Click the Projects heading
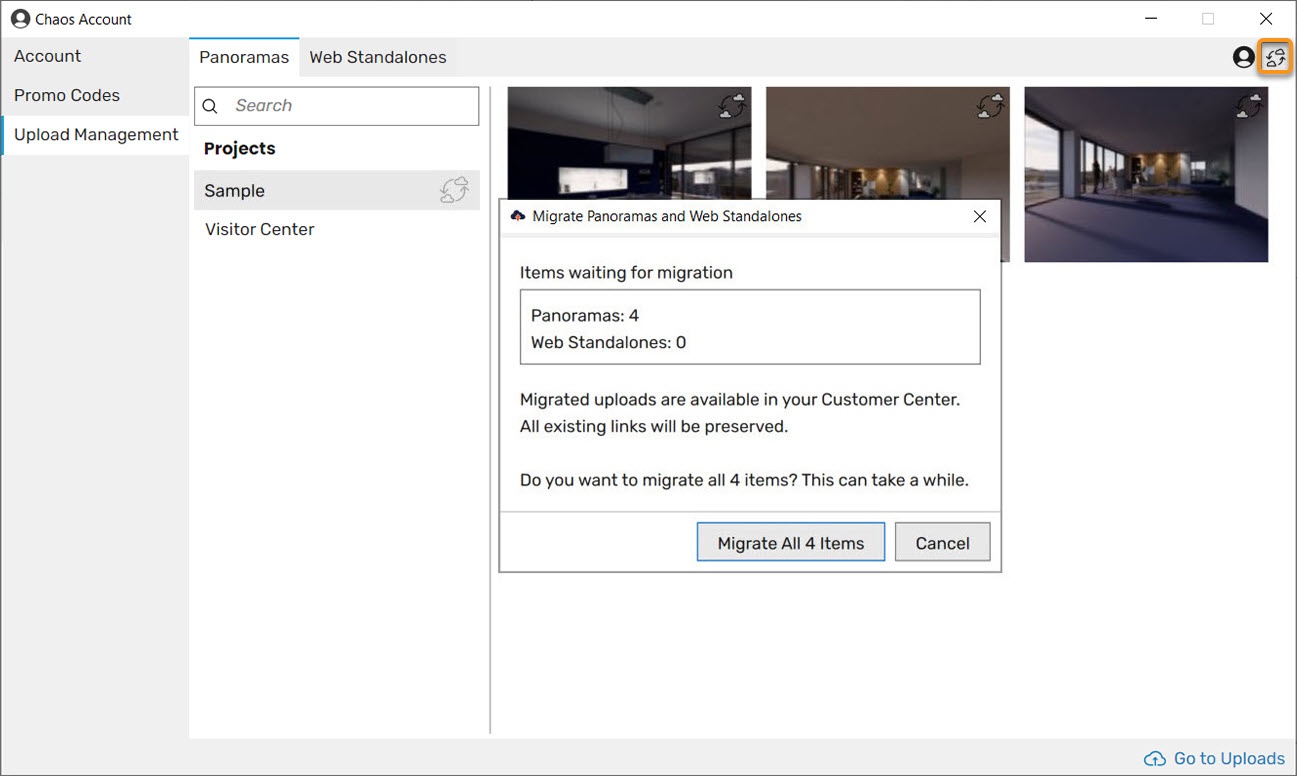This screenshot has height=776, width=1297. (x=240, y=148)
